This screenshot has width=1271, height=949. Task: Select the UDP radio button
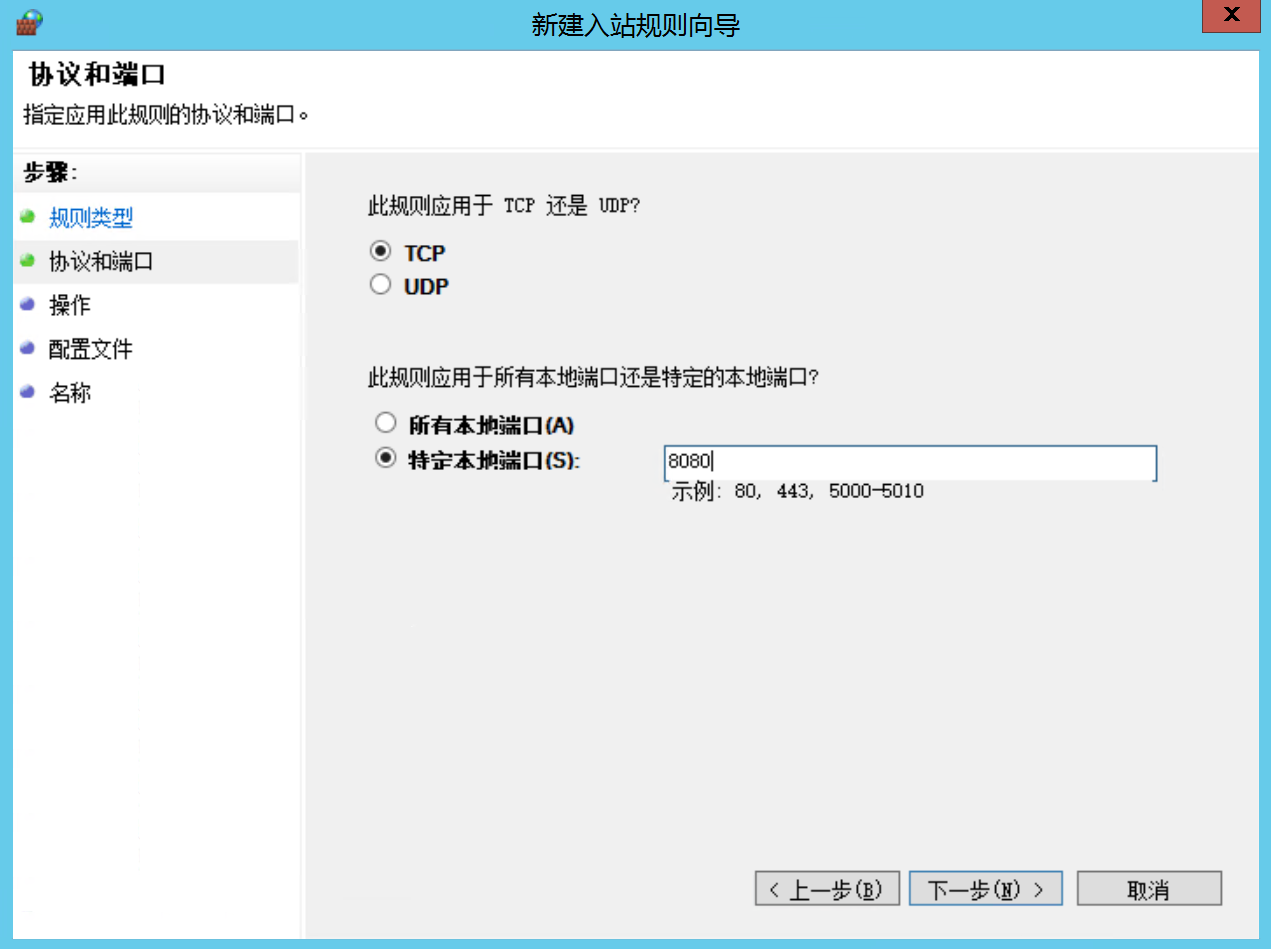coord(380,284)
